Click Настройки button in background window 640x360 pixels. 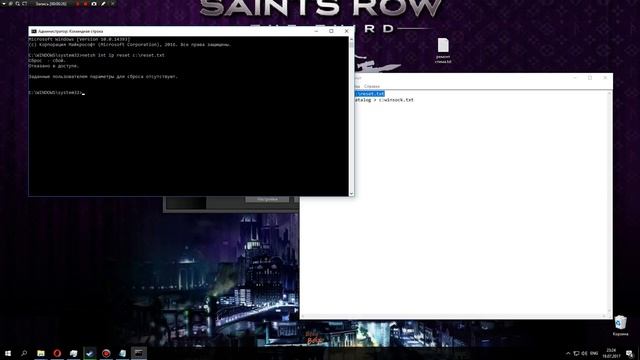[x=267, y=199]
